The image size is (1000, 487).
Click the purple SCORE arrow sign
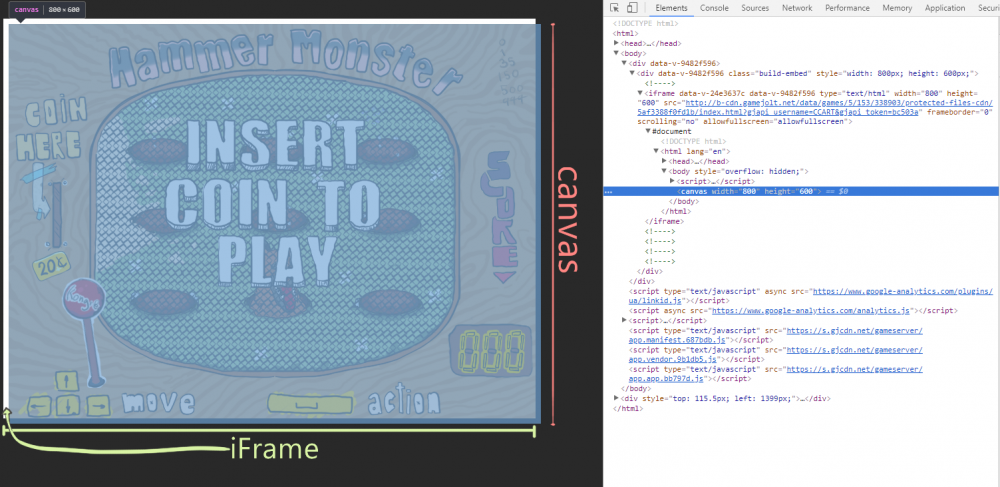501,217
